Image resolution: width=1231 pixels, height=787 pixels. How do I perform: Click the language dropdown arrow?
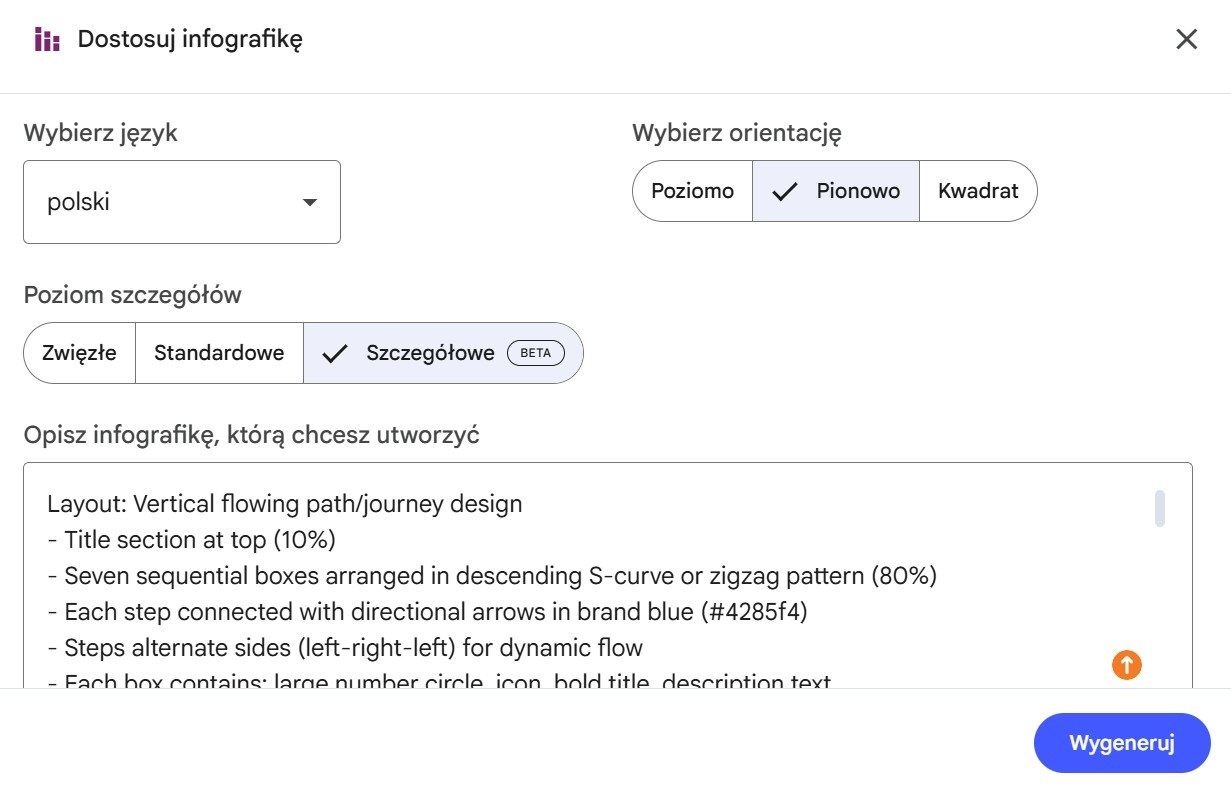tap(310, 202)
